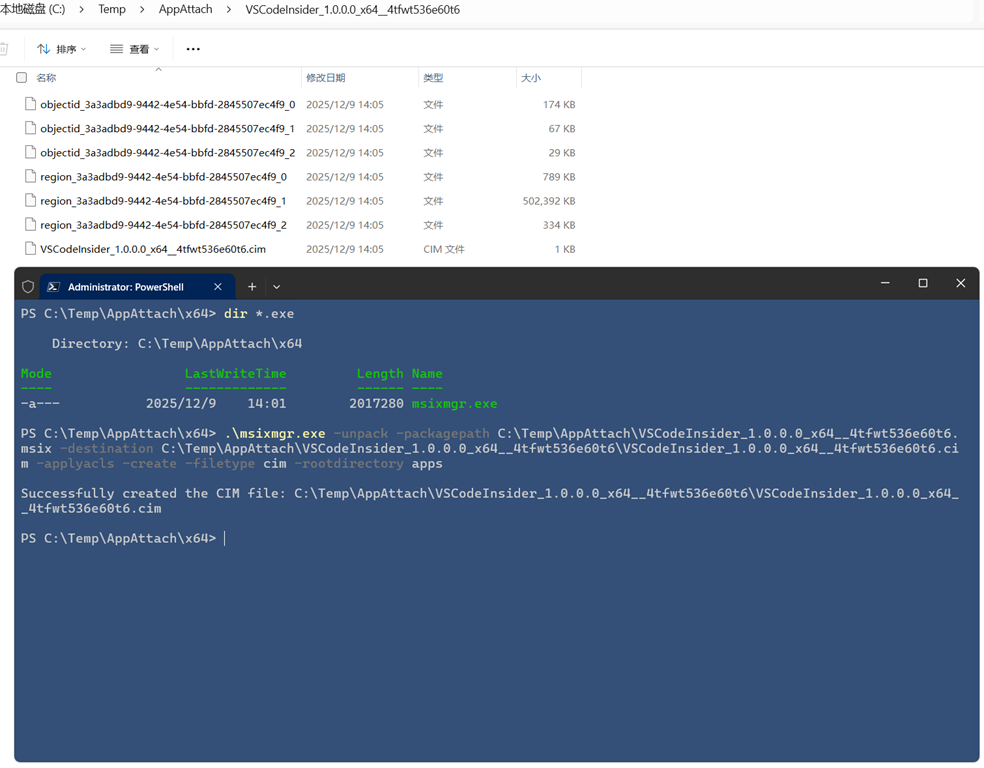The width and height of the screenshot is (984, 768).
Task: Go to 本地磁盘 (C:) in breadcrumb
Action: click(33, 10)
